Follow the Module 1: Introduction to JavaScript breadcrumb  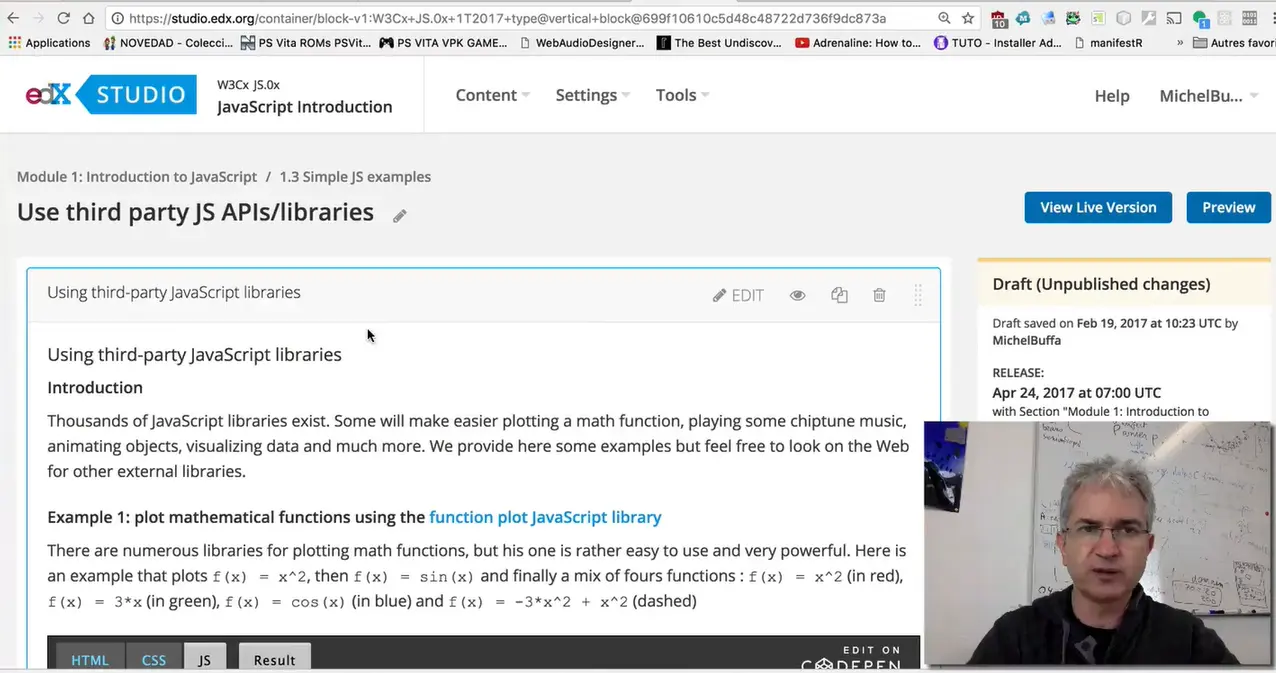click(x=137, y=177)
